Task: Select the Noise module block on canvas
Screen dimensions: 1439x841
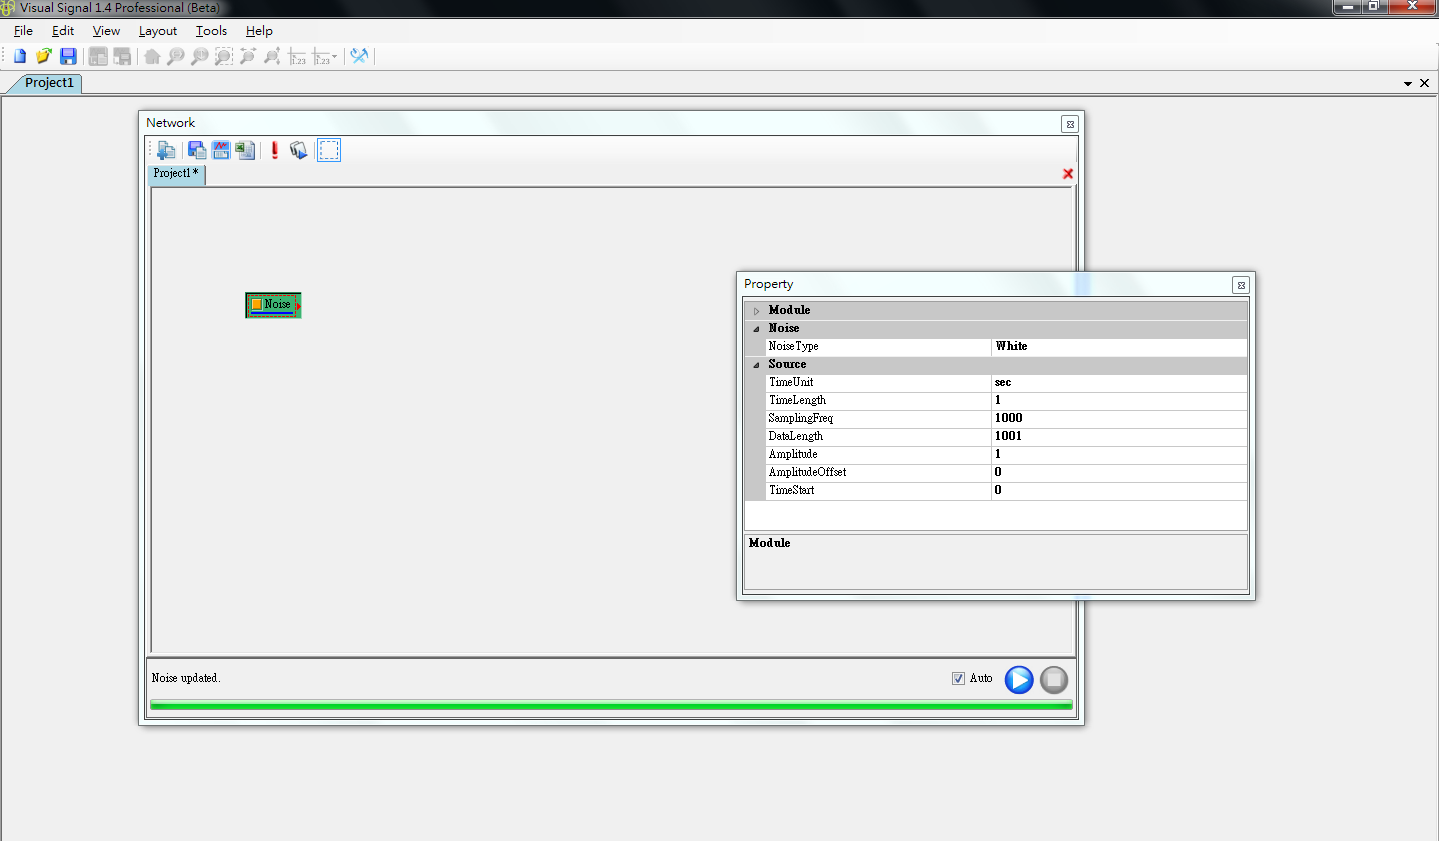Action: tap(273, 305)
